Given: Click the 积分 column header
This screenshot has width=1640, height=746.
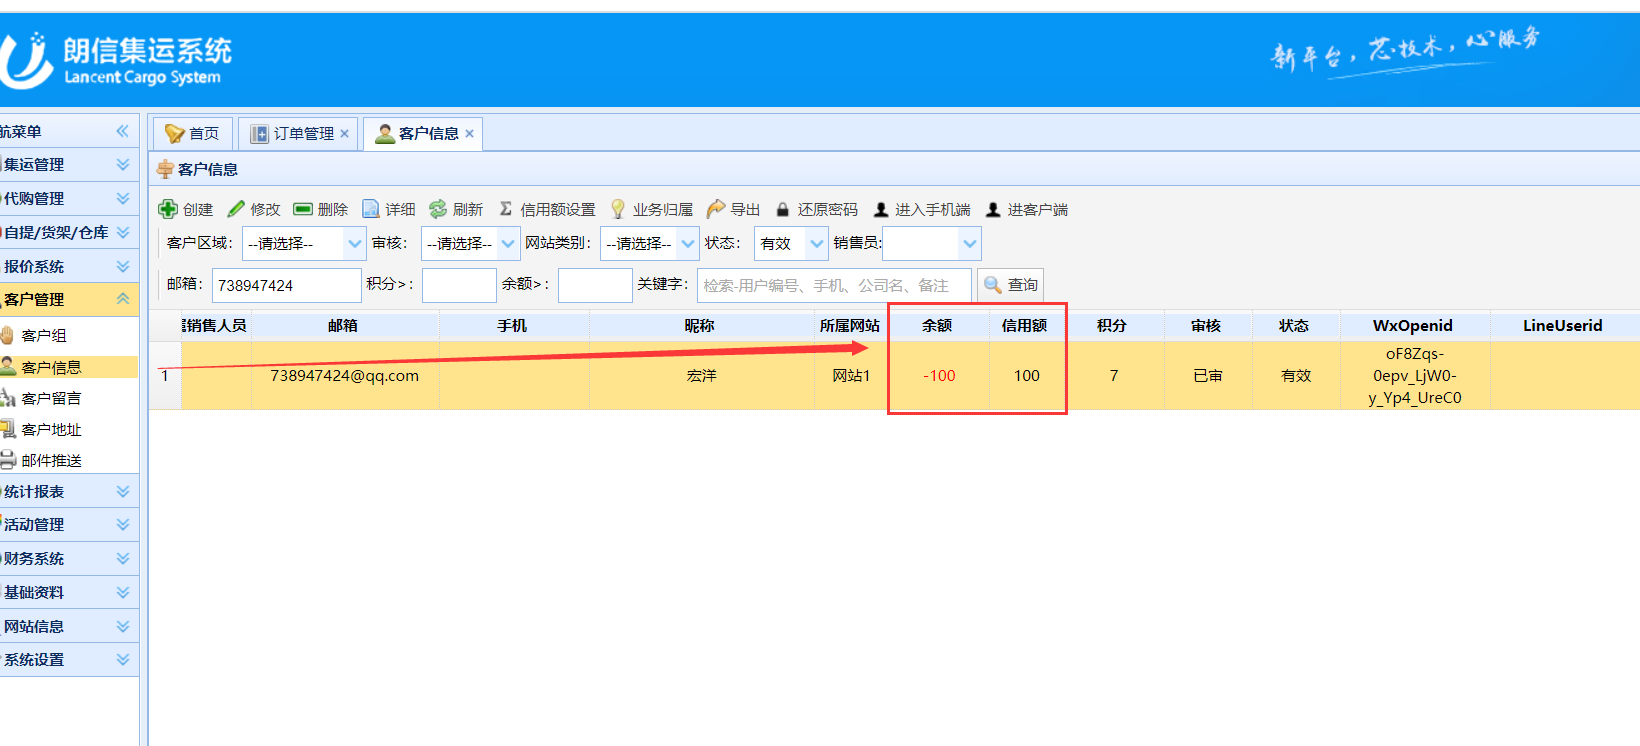Looking at the screenshot, I should [1112, 326].
